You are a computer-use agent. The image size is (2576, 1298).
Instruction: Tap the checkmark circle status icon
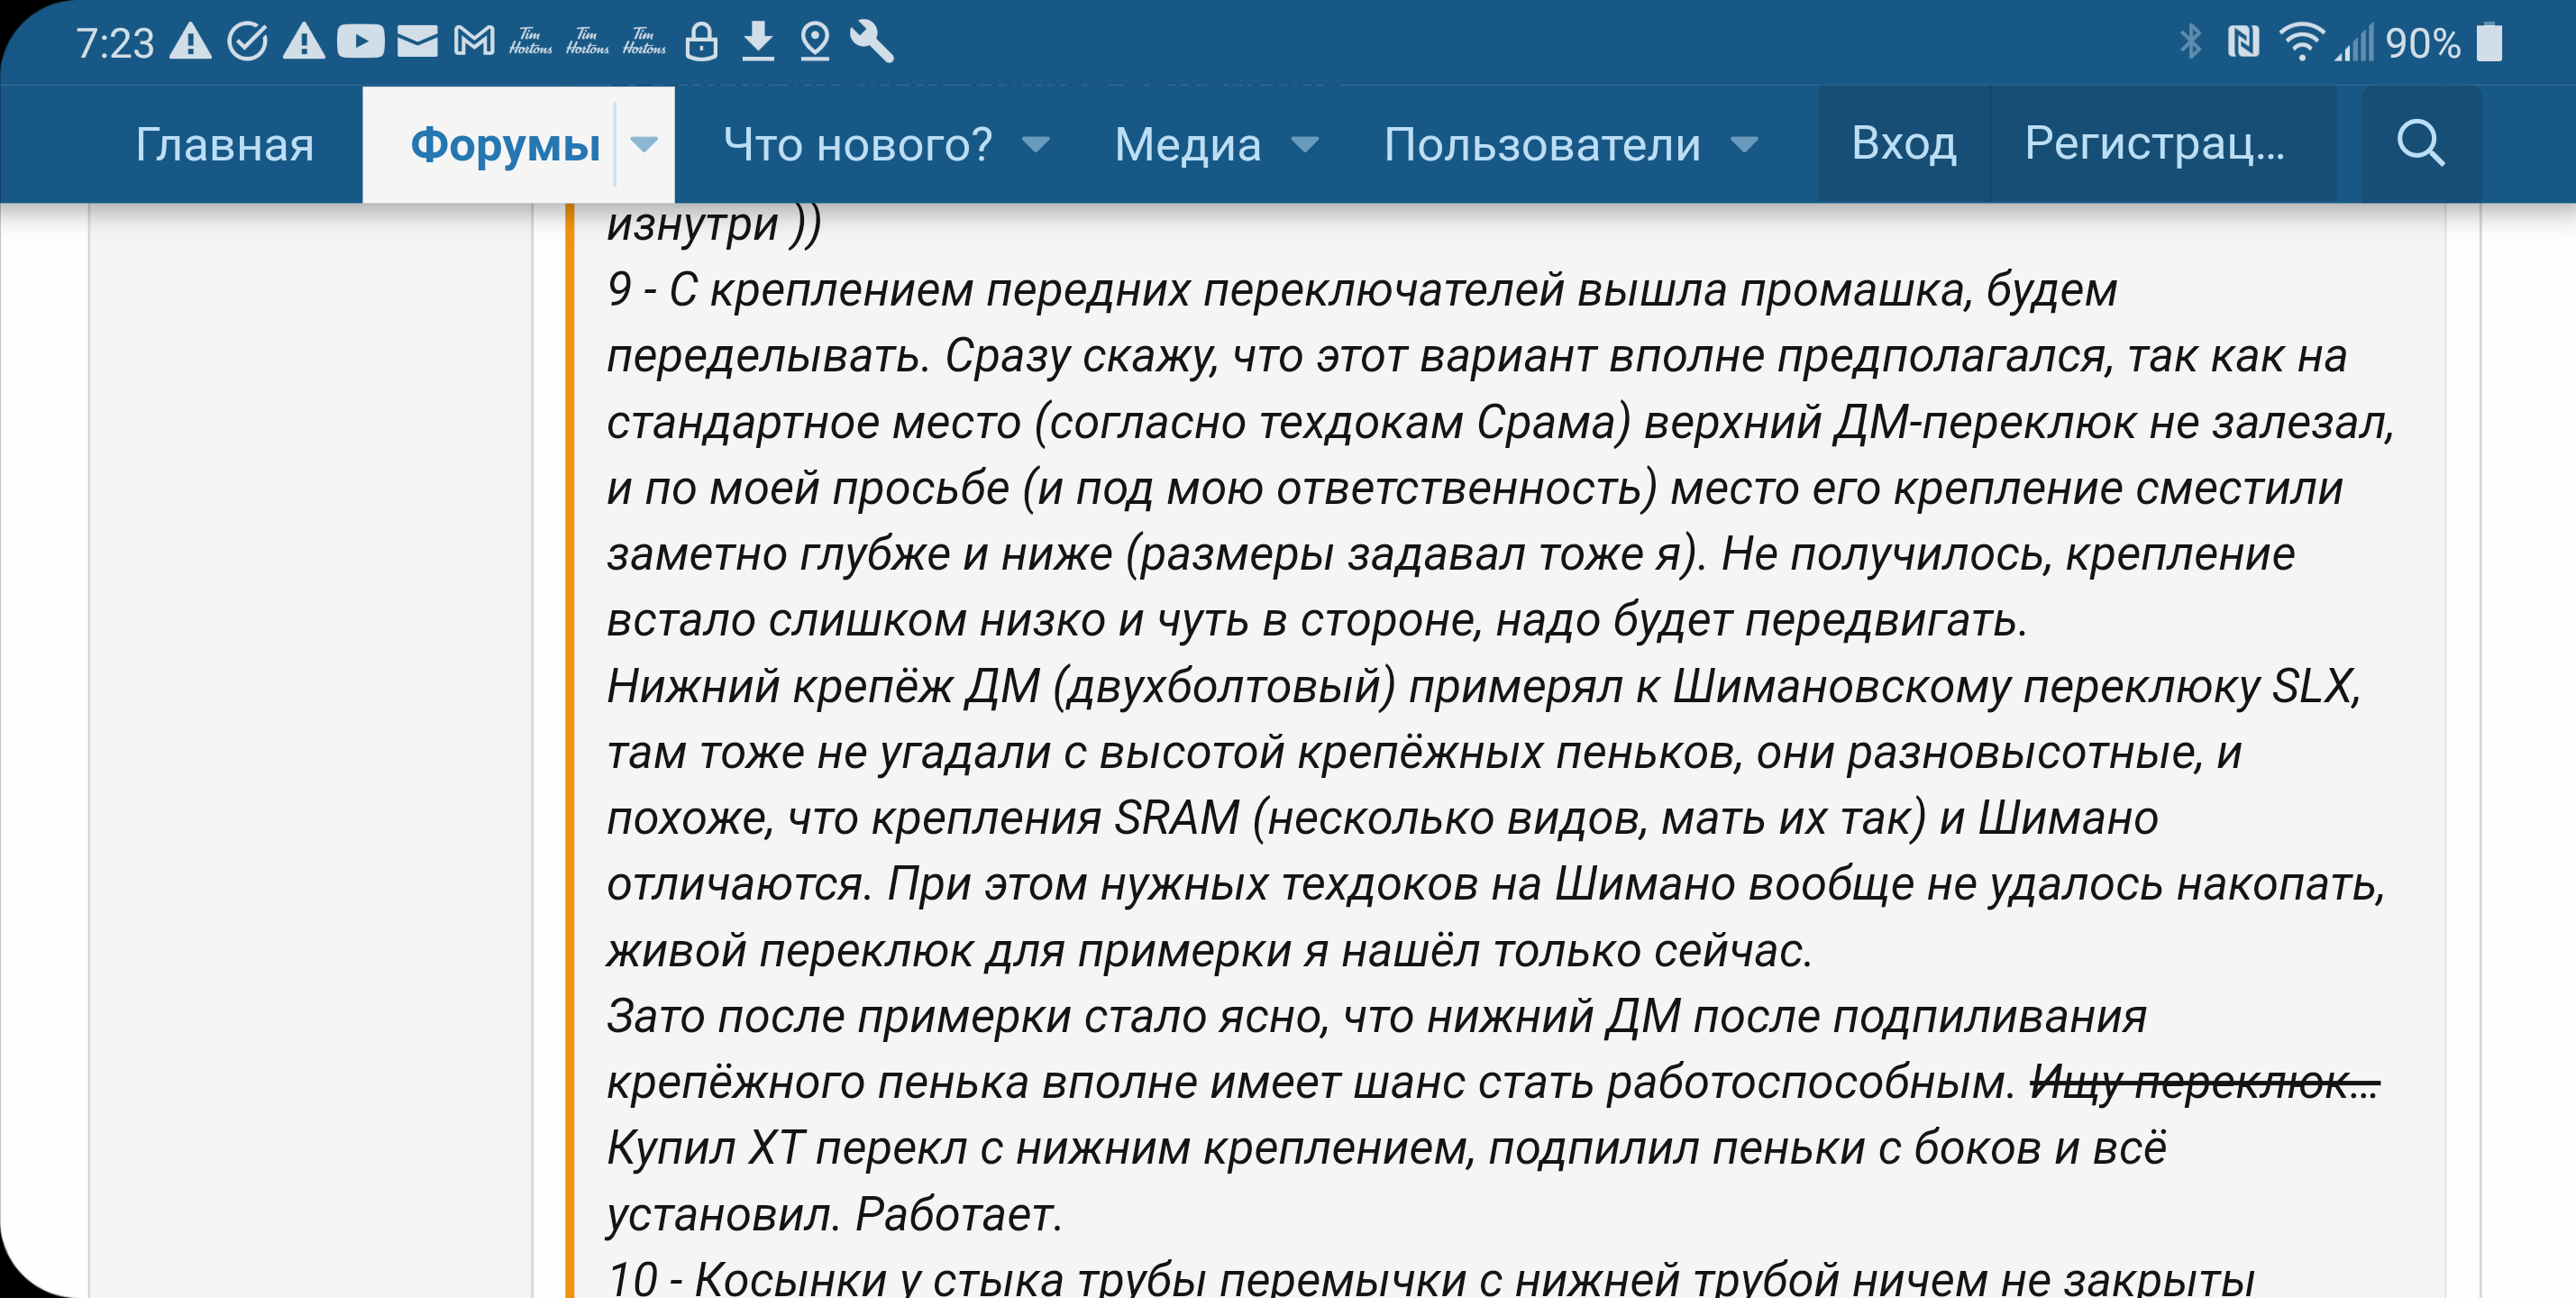pyautogui.click(x=247, y=42)
